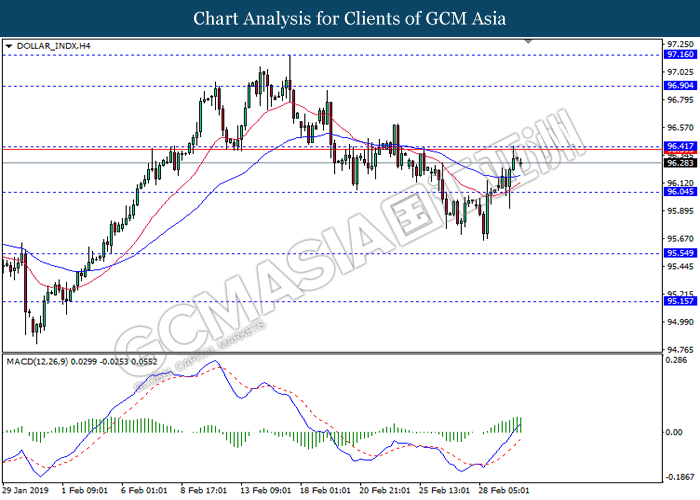Select the 95.549 price level label
700x500 pixels.
680,253
